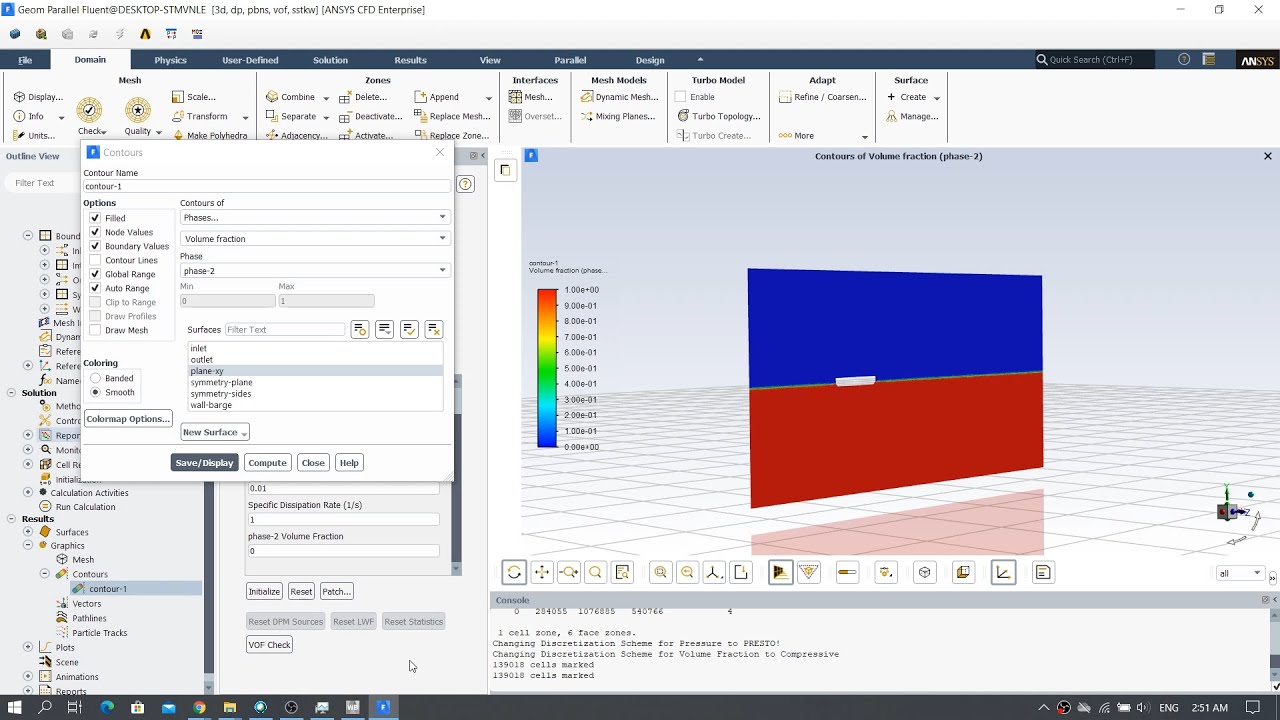Click Interfaces Mesh icon
The image size is (1280, 720).
coord(516,97)
